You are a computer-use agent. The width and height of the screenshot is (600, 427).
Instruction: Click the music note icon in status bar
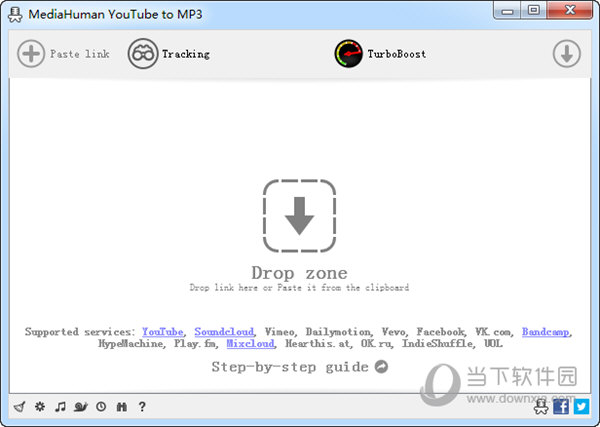click(60, 406)
